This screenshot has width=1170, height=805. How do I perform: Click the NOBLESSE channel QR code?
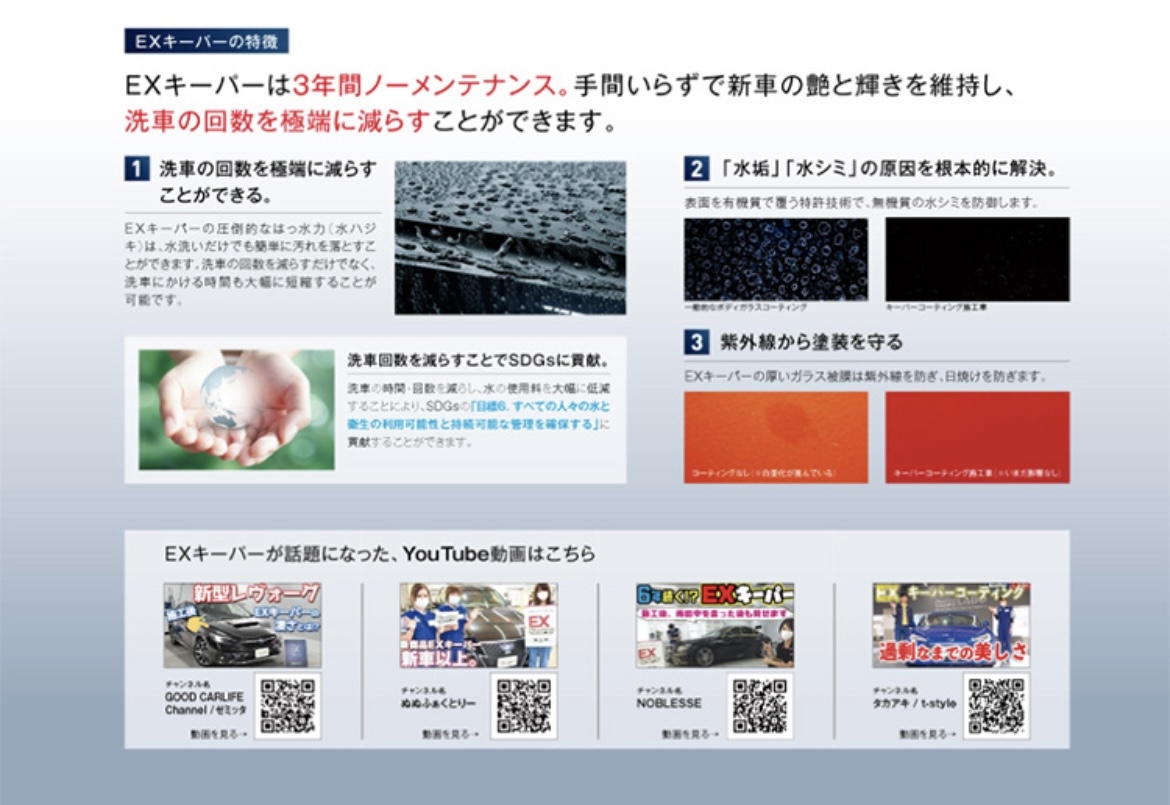pyautogui.click(x=759, y=706)
